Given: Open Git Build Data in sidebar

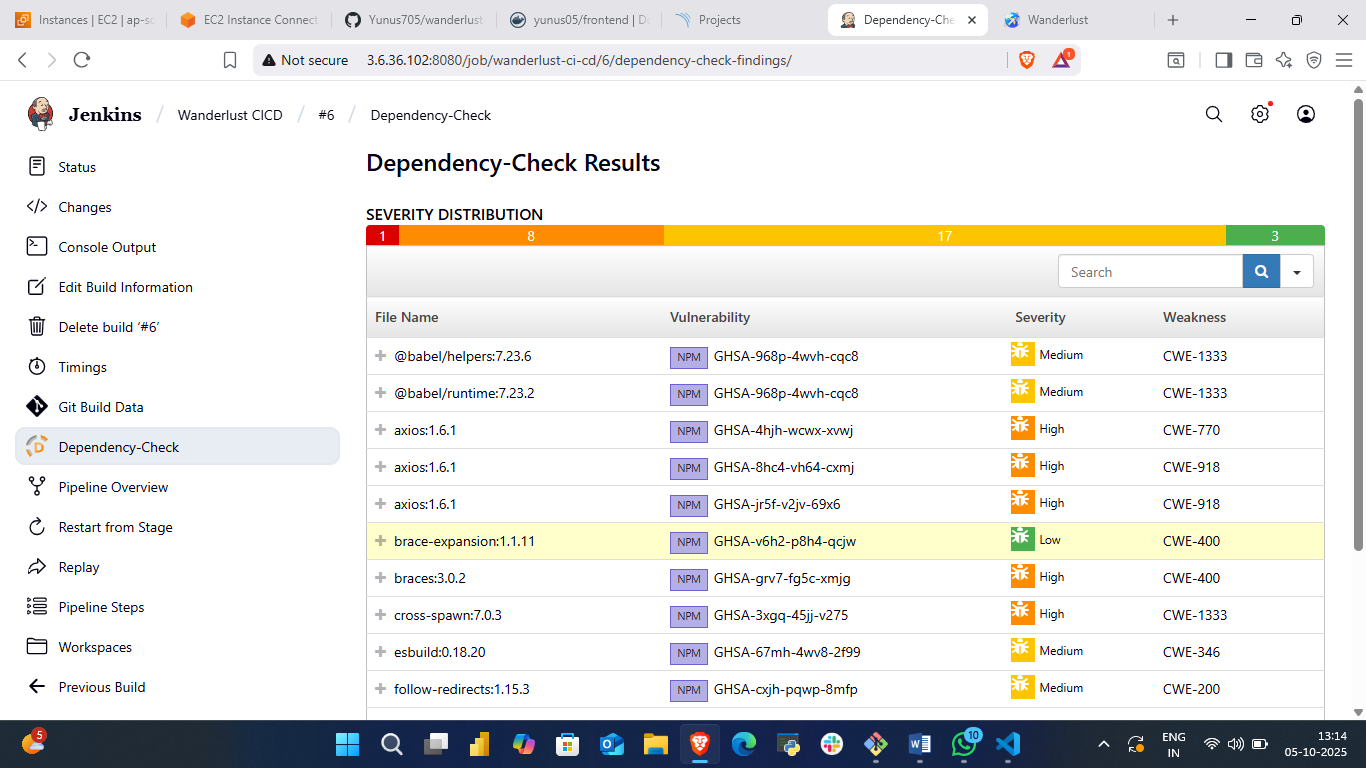Looking at the screenshot, I should pyautogui.click(x=100, y=407).
